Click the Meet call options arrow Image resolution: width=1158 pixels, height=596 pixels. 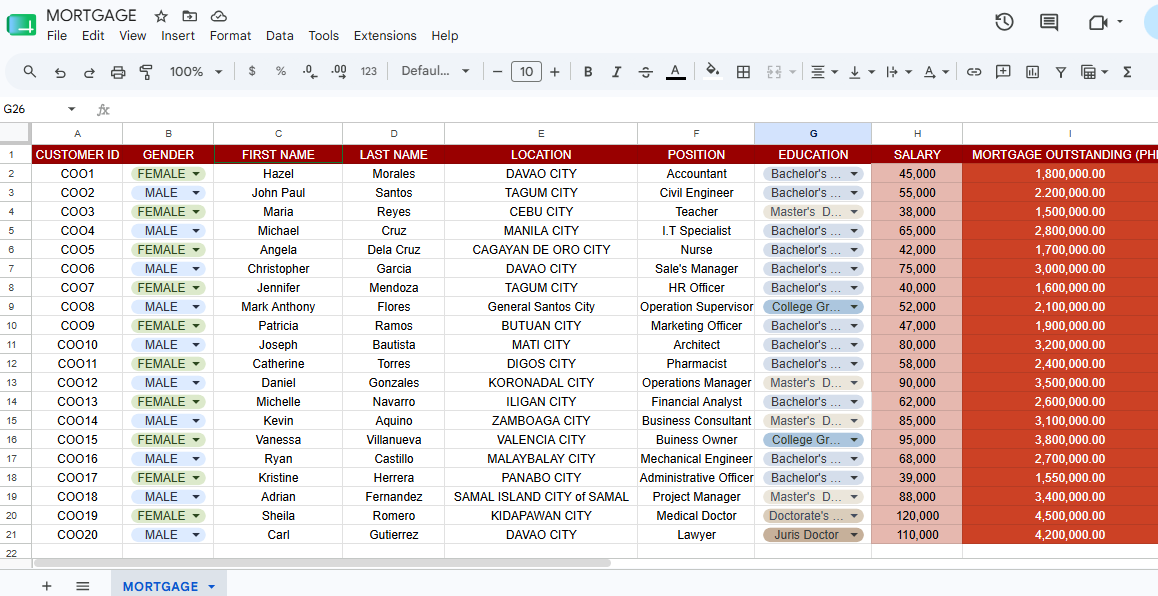click(x=1120, y=22)
